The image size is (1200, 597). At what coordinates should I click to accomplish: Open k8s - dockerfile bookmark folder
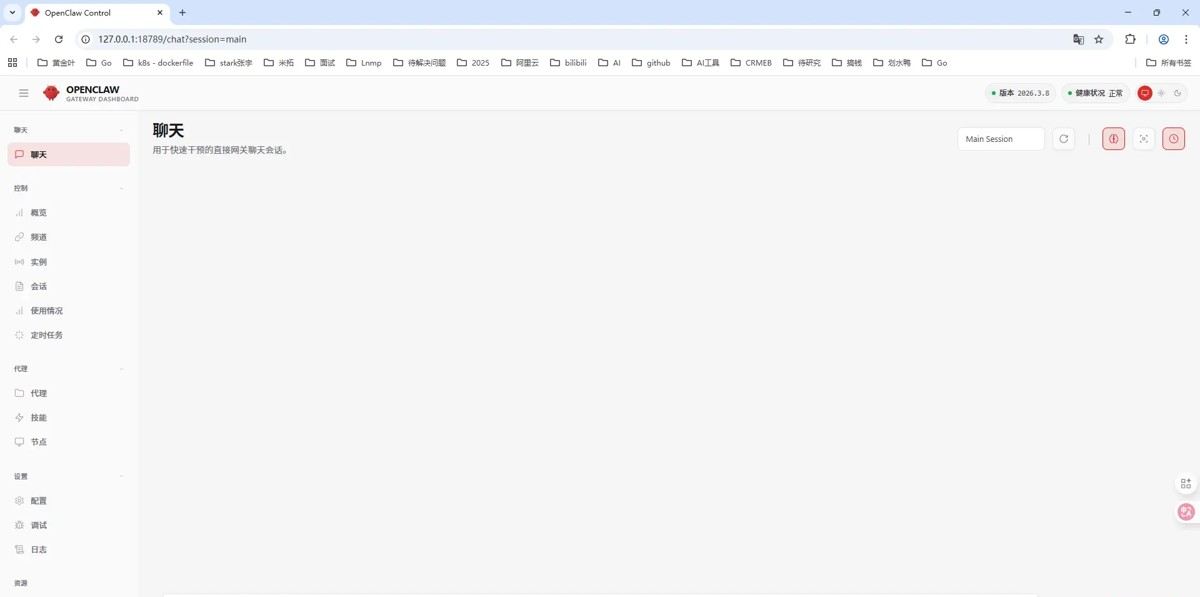(x=157, y=62)
